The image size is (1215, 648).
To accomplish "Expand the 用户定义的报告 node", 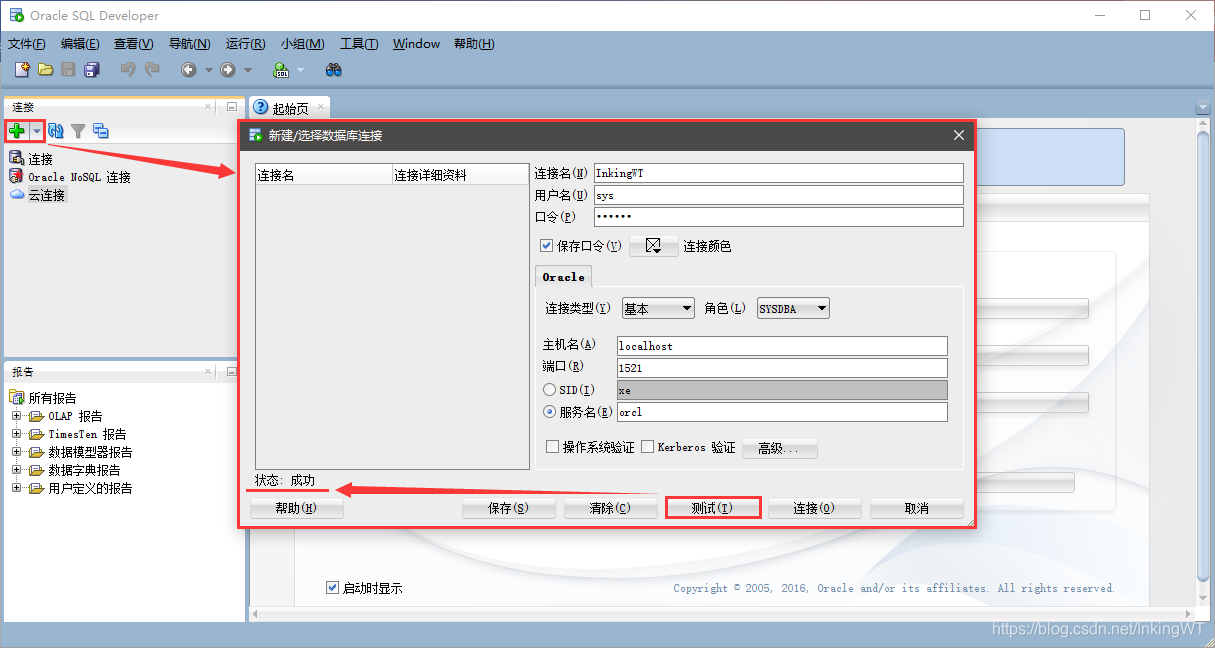I will [x=16, y=488].
